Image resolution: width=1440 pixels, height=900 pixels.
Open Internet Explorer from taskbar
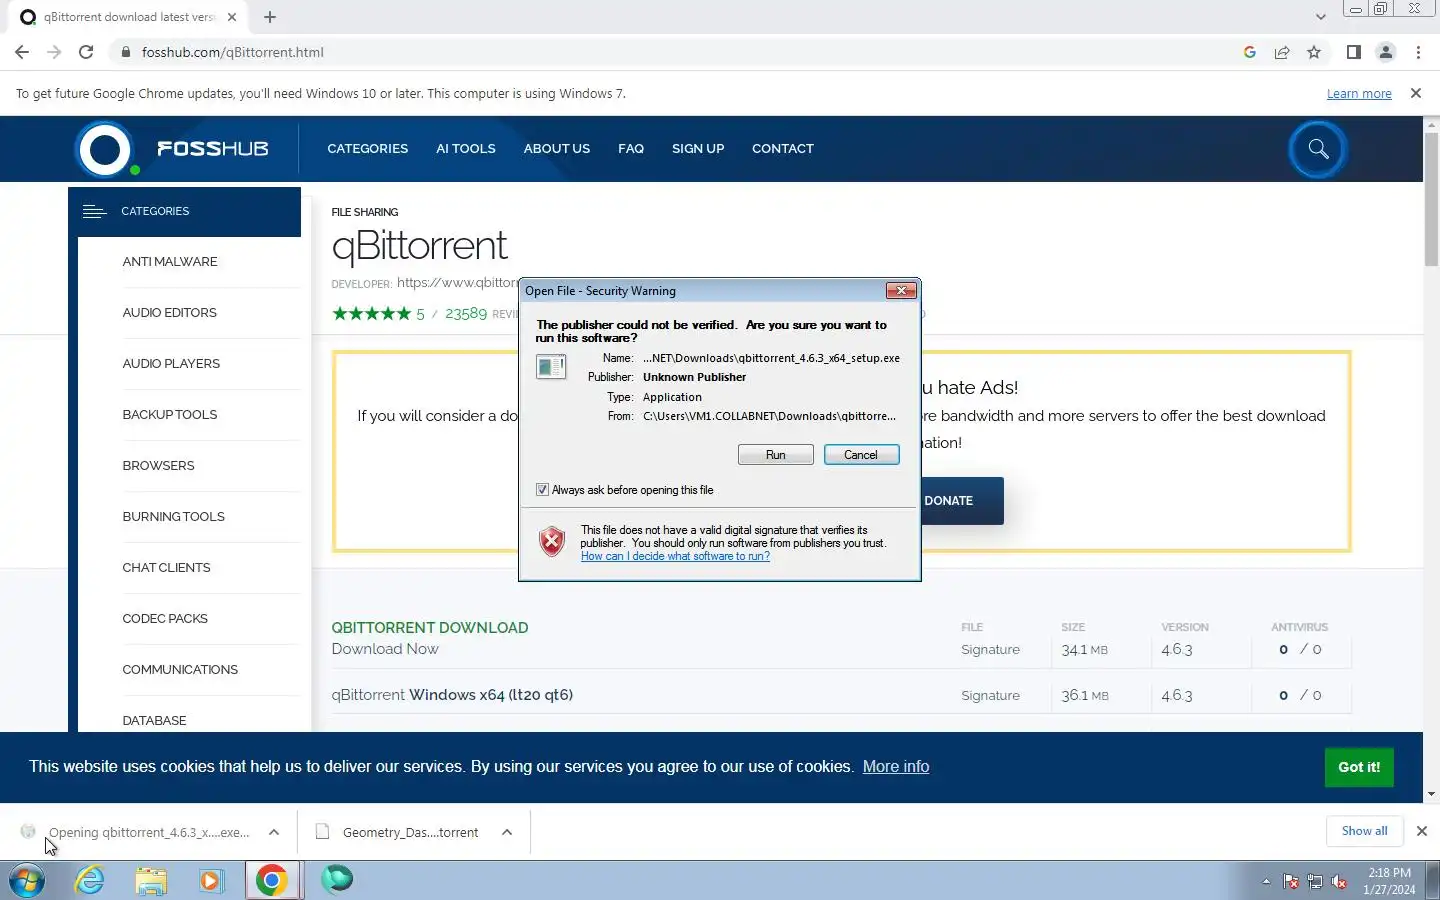(90, 881)
